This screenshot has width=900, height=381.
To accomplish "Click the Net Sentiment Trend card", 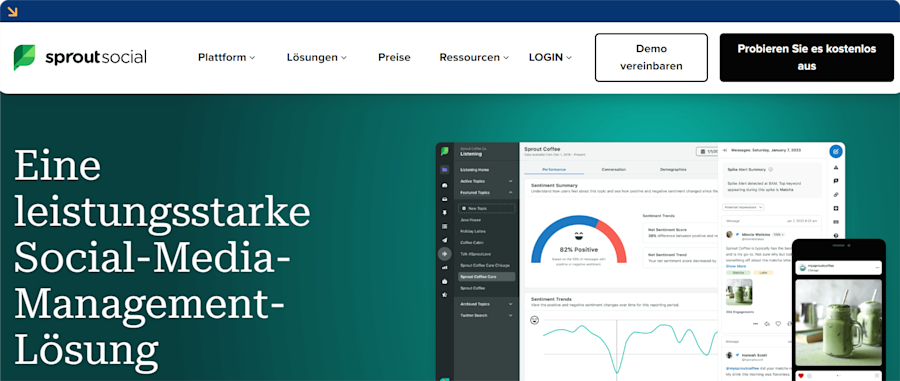I will (680, 258).
